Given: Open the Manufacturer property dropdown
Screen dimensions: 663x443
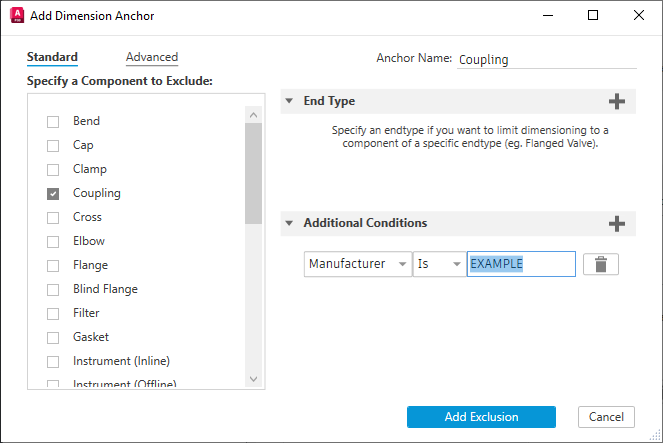Looking at the screenshot, I should [358, 264].
